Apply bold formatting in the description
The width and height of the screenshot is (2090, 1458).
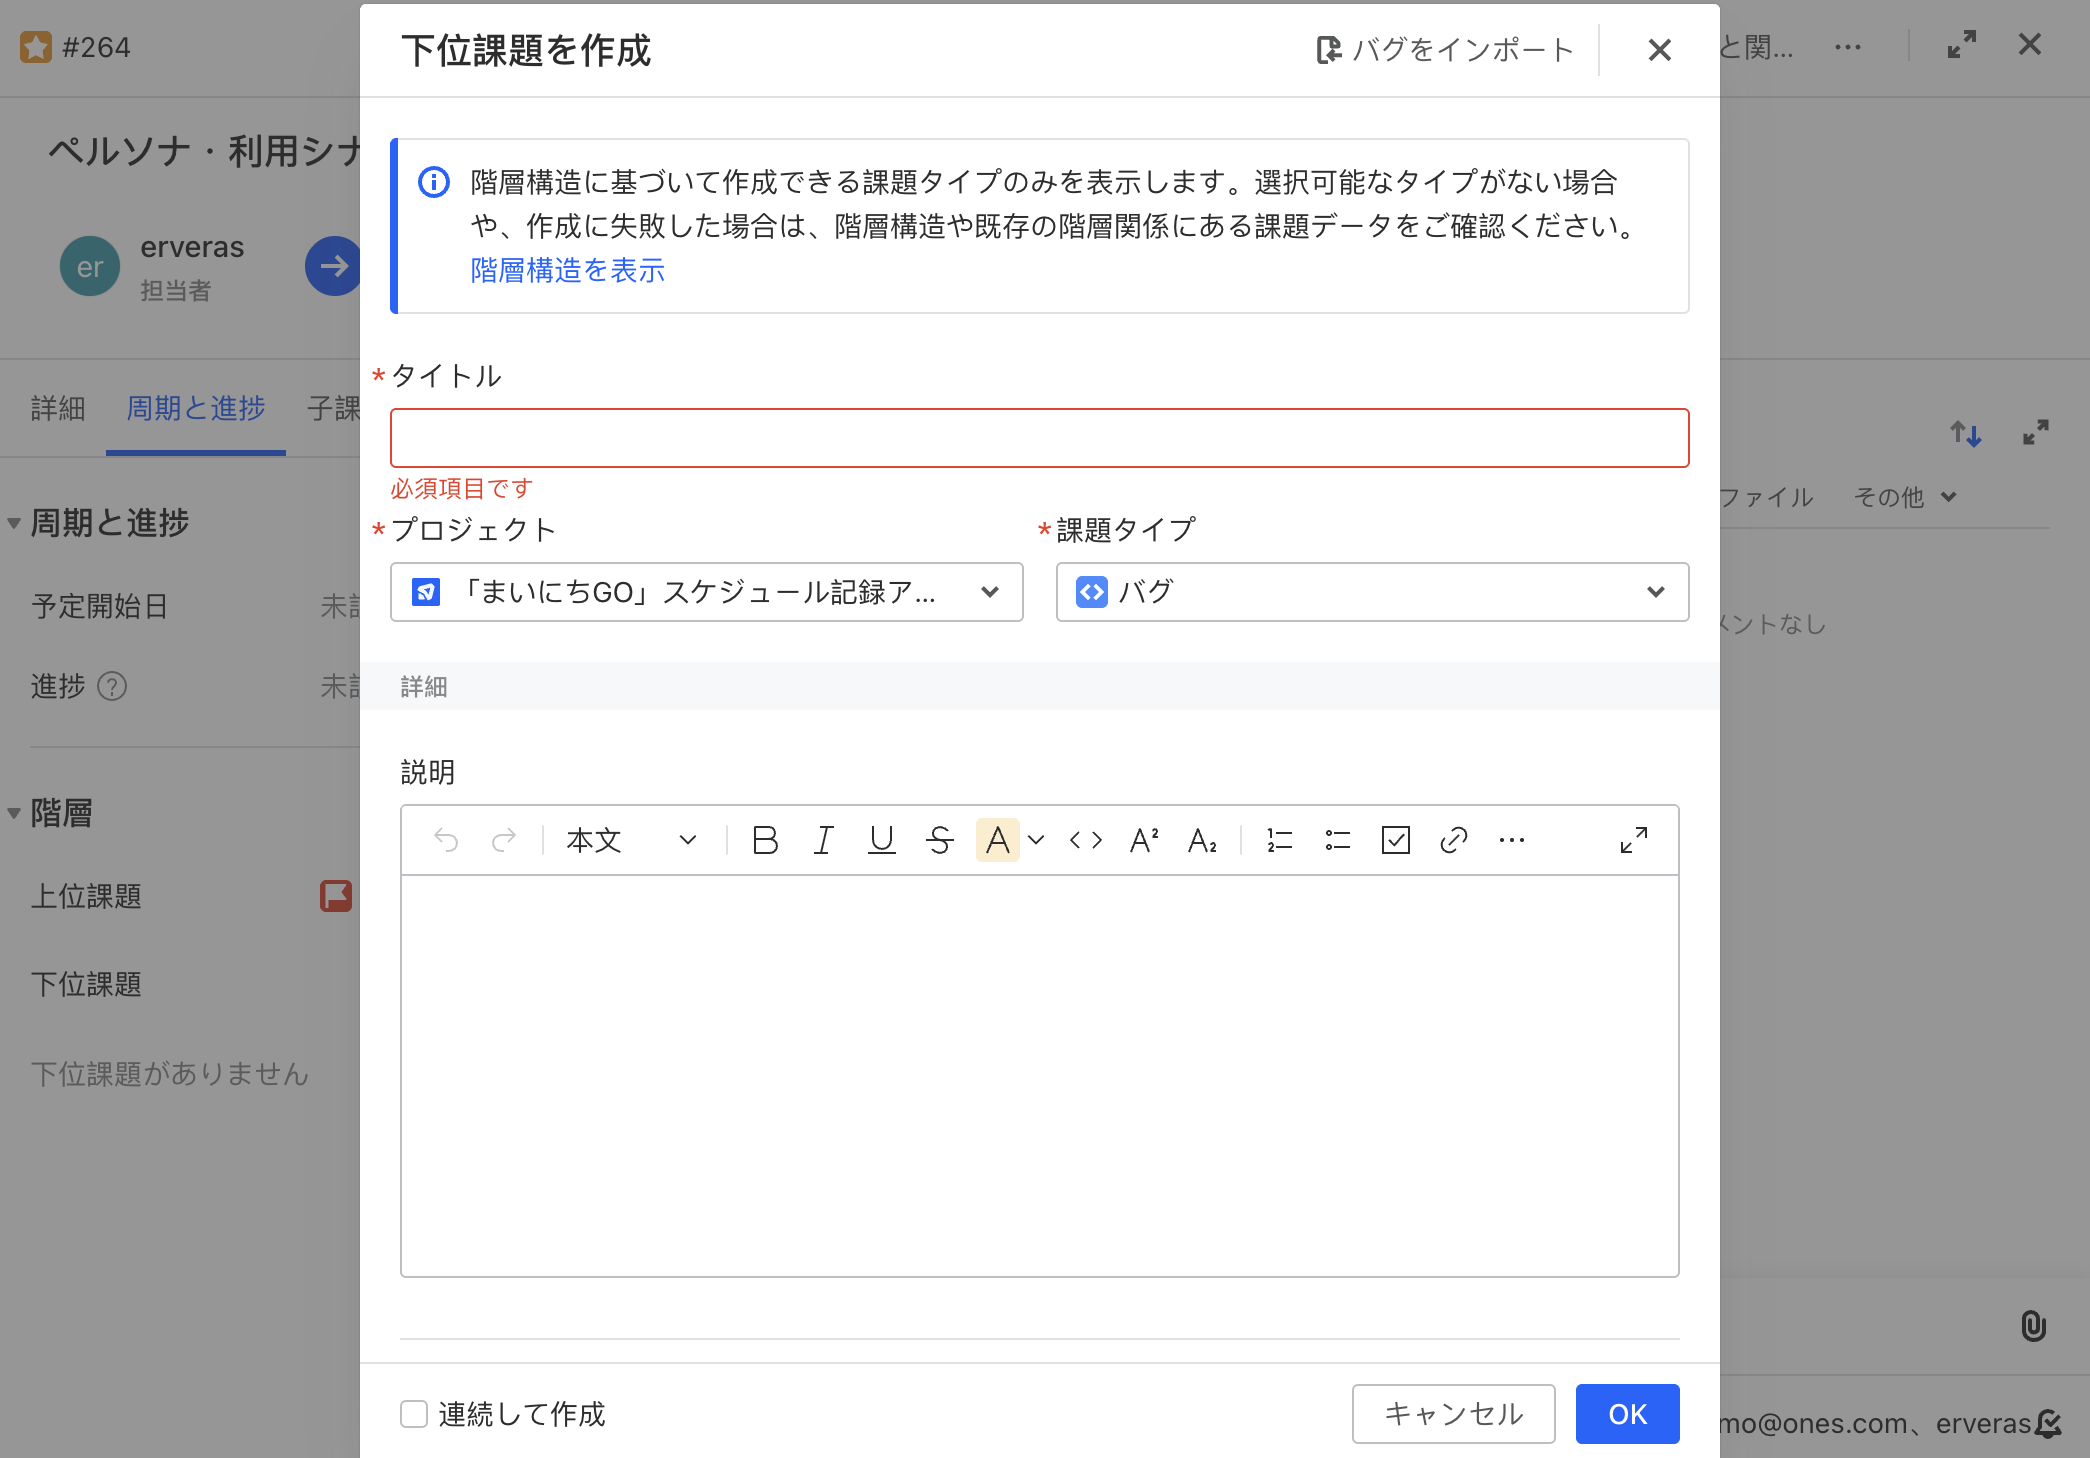click(x=765, y=840)
